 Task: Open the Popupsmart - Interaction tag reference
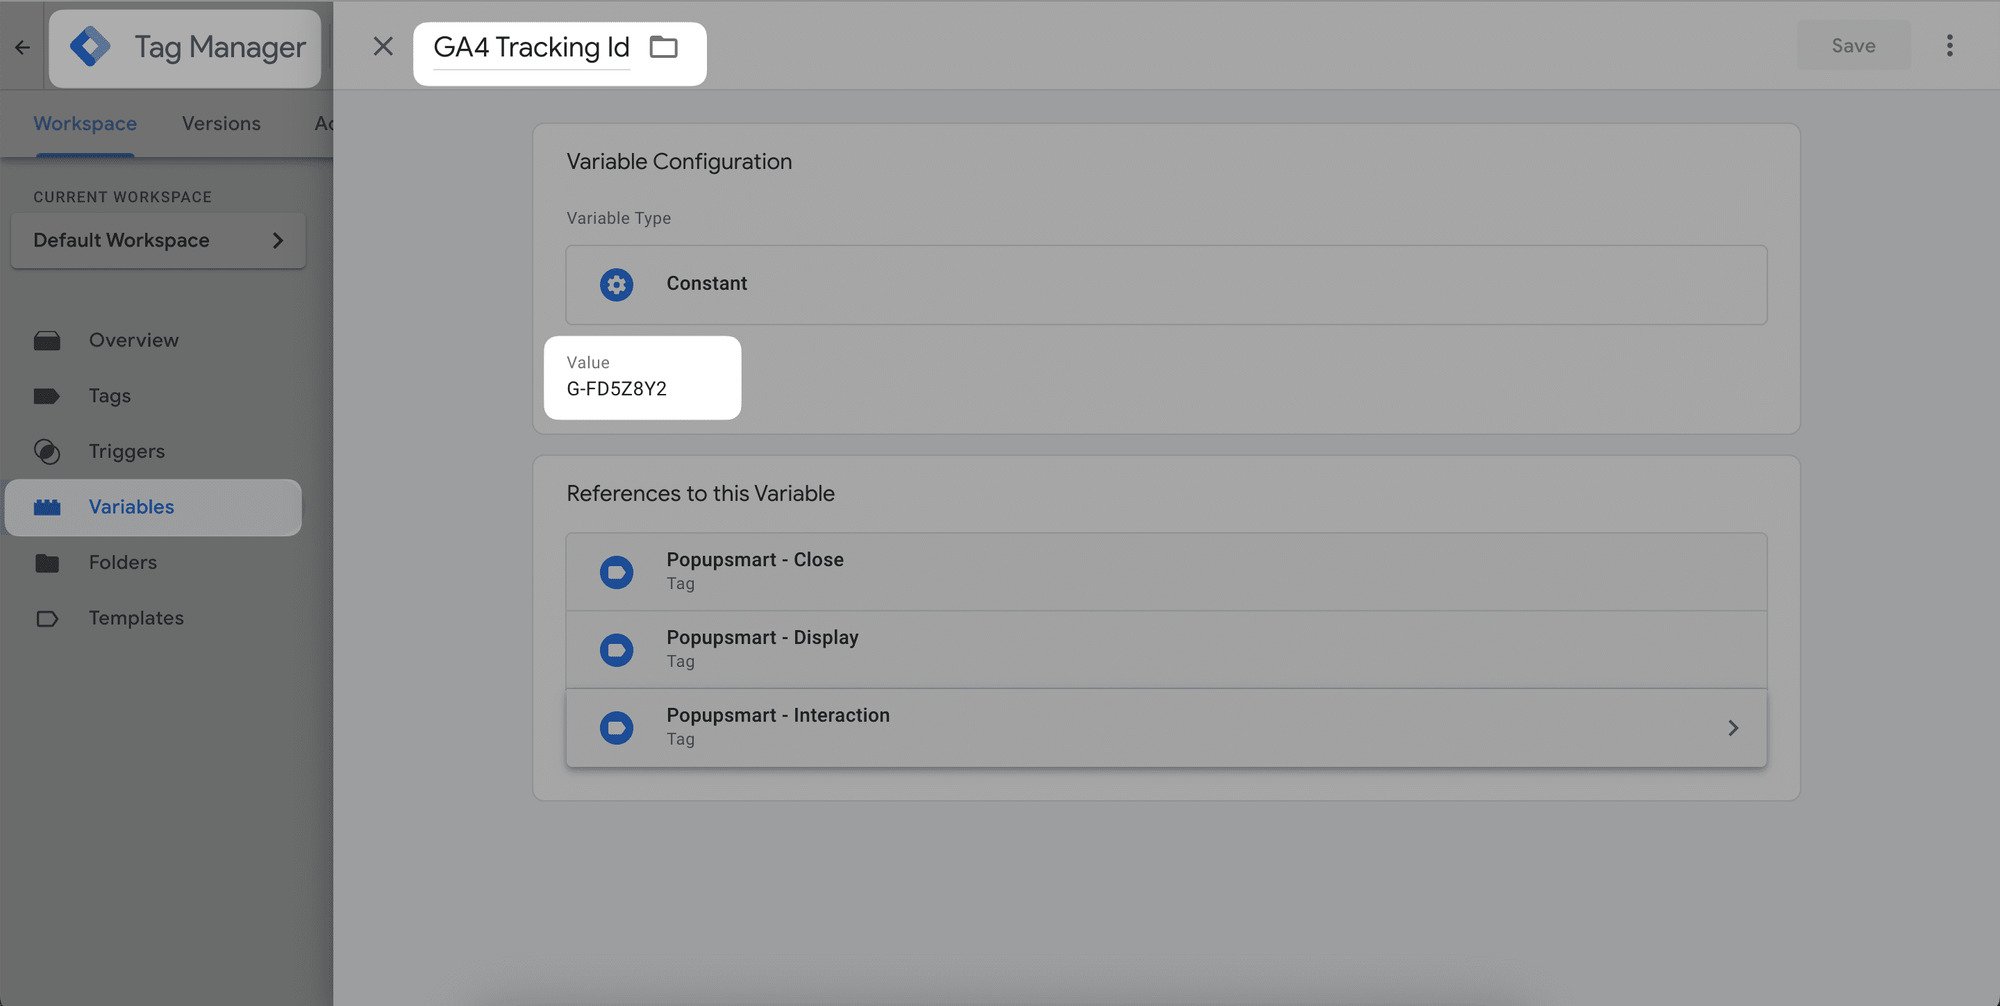[x=1166, y=728]
